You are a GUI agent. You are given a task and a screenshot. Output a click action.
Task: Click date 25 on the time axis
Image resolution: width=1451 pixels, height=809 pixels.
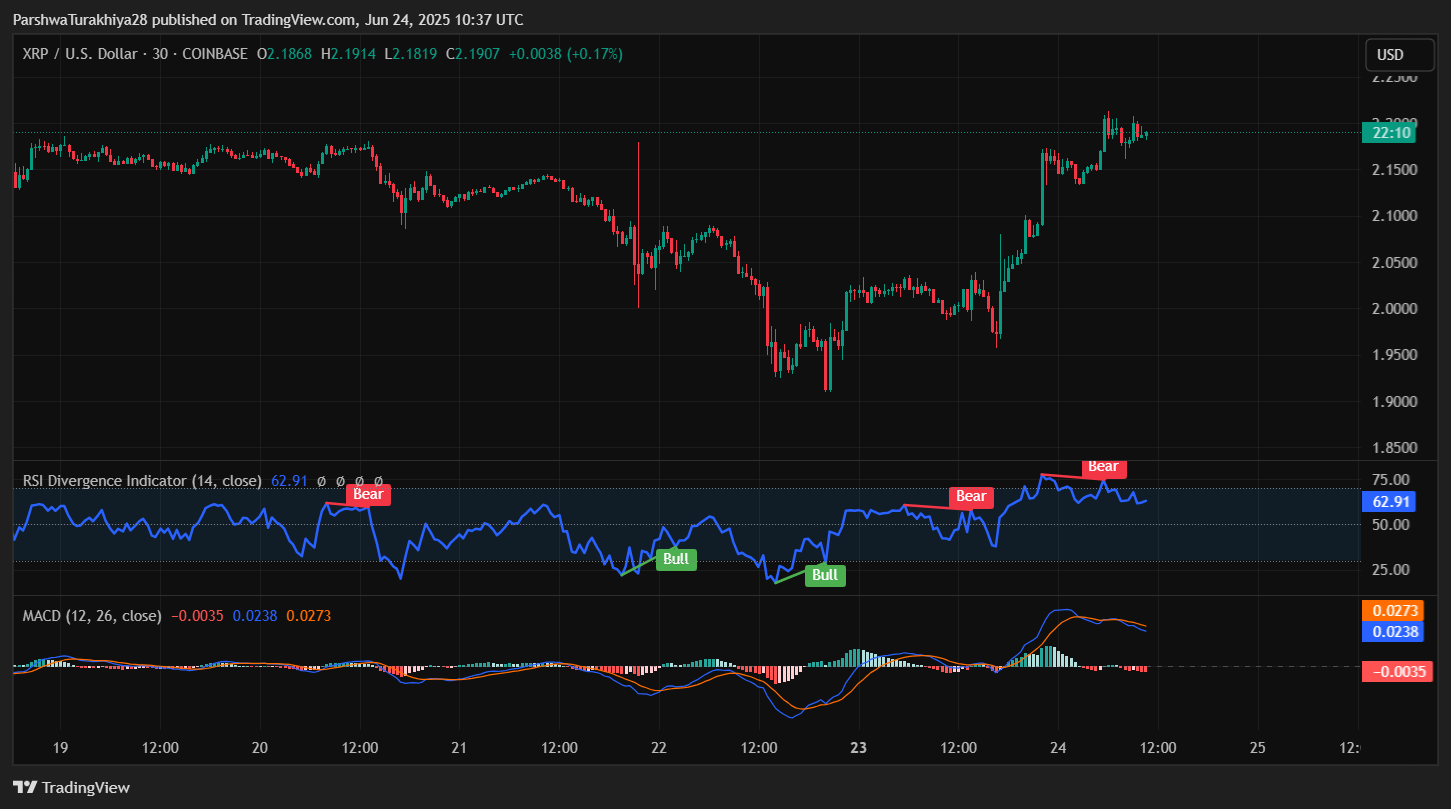point(1258,747)
